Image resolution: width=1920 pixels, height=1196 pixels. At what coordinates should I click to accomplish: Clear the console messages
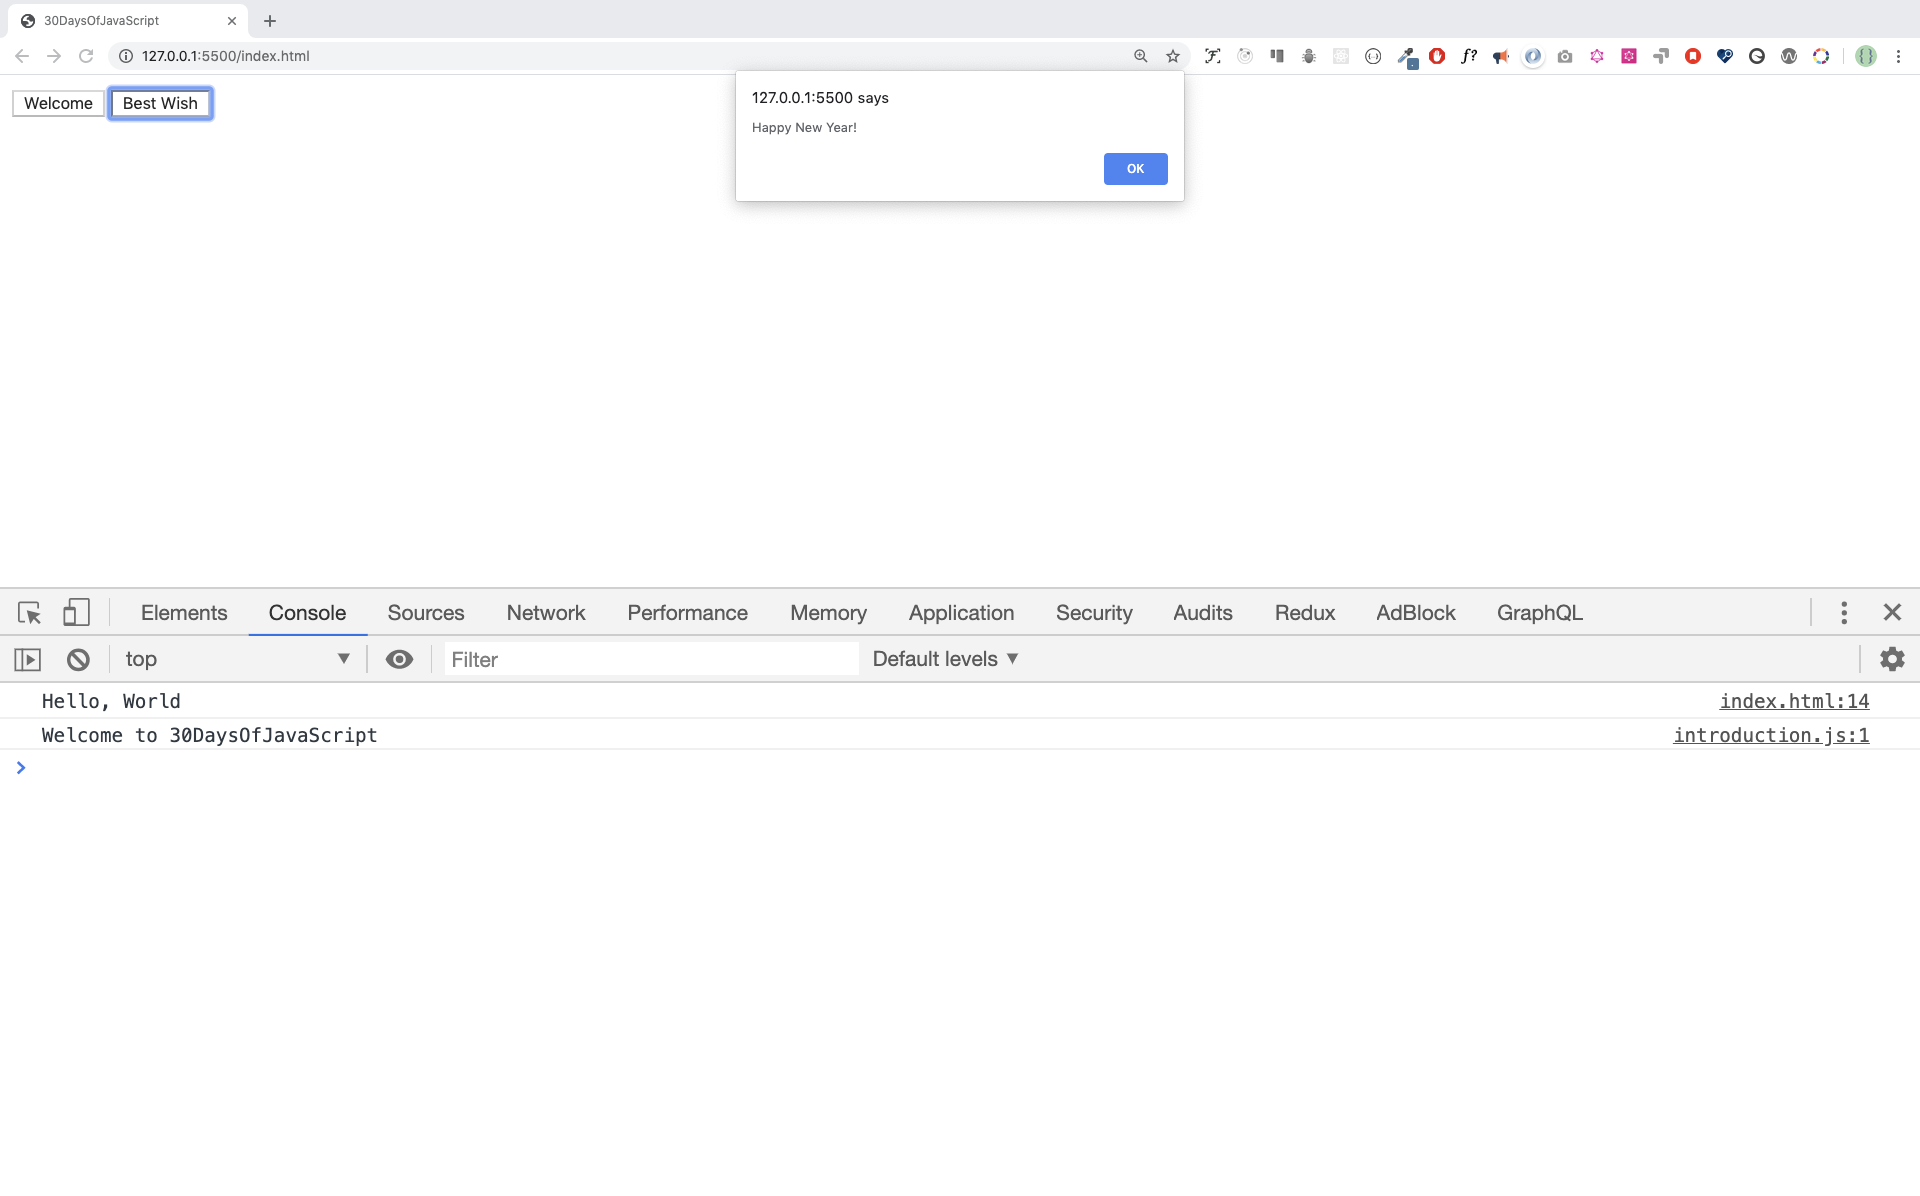click(78, 659)
